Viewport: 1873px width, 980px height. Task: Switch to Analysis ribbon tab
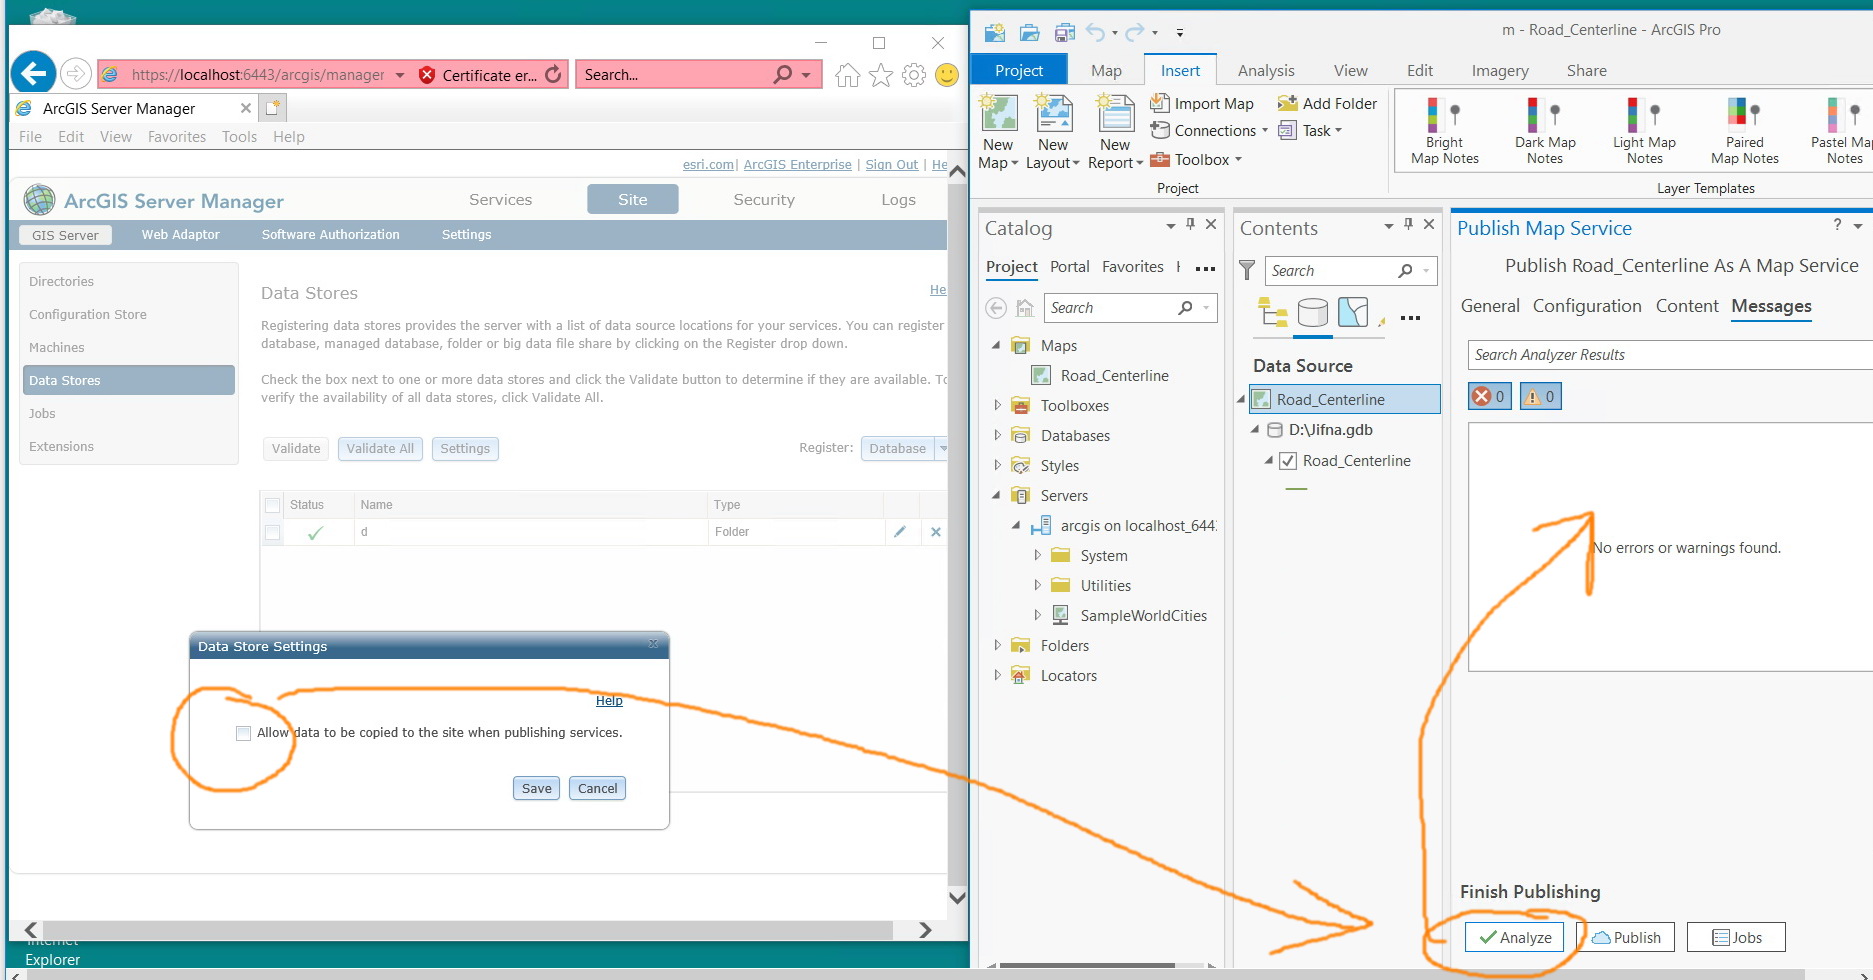point(1266,70)
